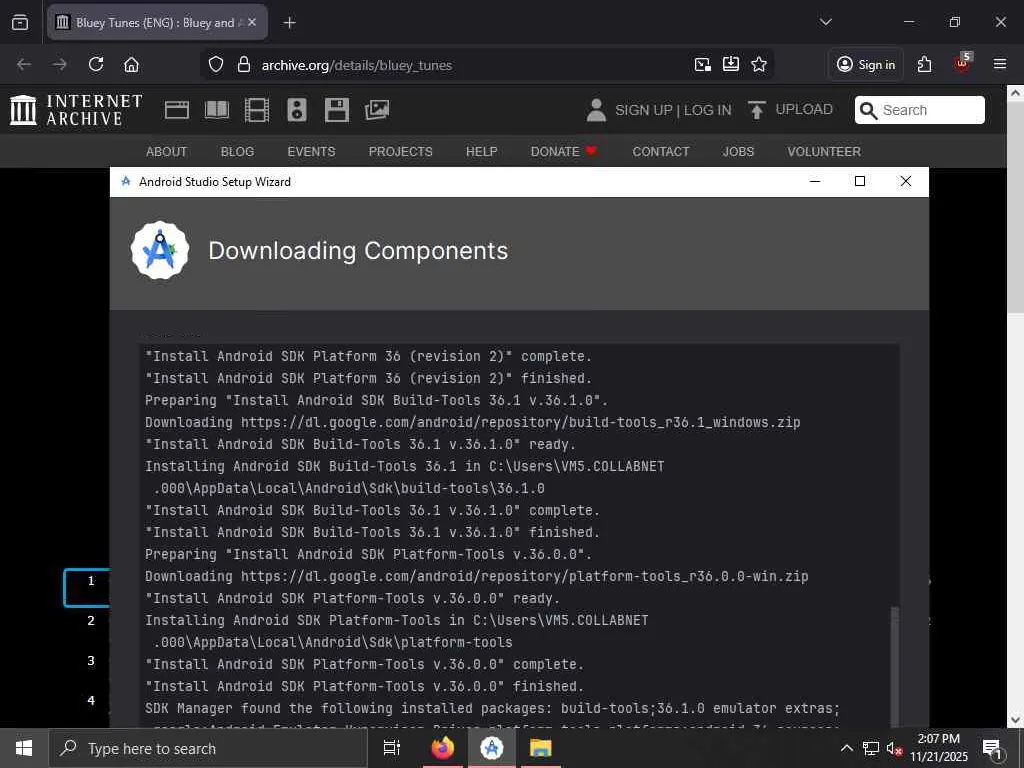Open Web archive icon in Archive nav
Viewport: 1024px width, 768px height.
(x=176, y=110)
